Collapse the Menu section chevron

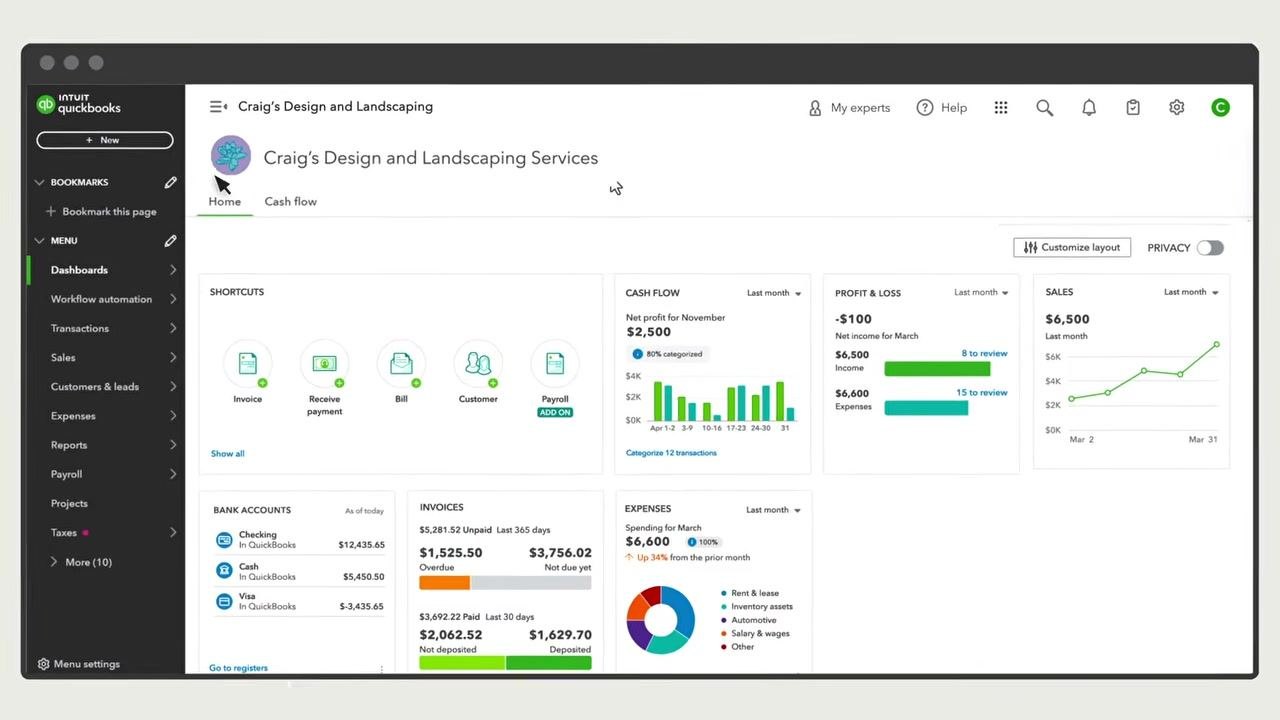tap(40, 241)
